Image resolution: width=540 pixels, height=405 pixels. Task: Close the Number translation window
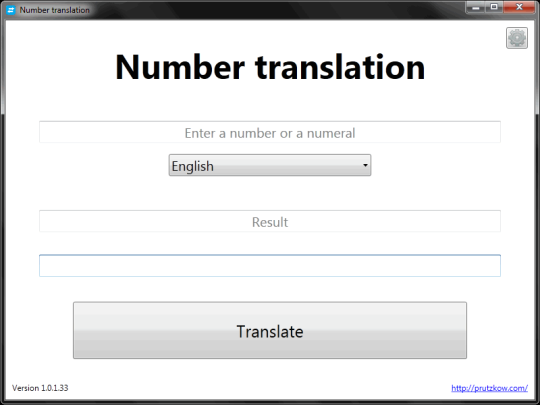(x=519, y=7)
